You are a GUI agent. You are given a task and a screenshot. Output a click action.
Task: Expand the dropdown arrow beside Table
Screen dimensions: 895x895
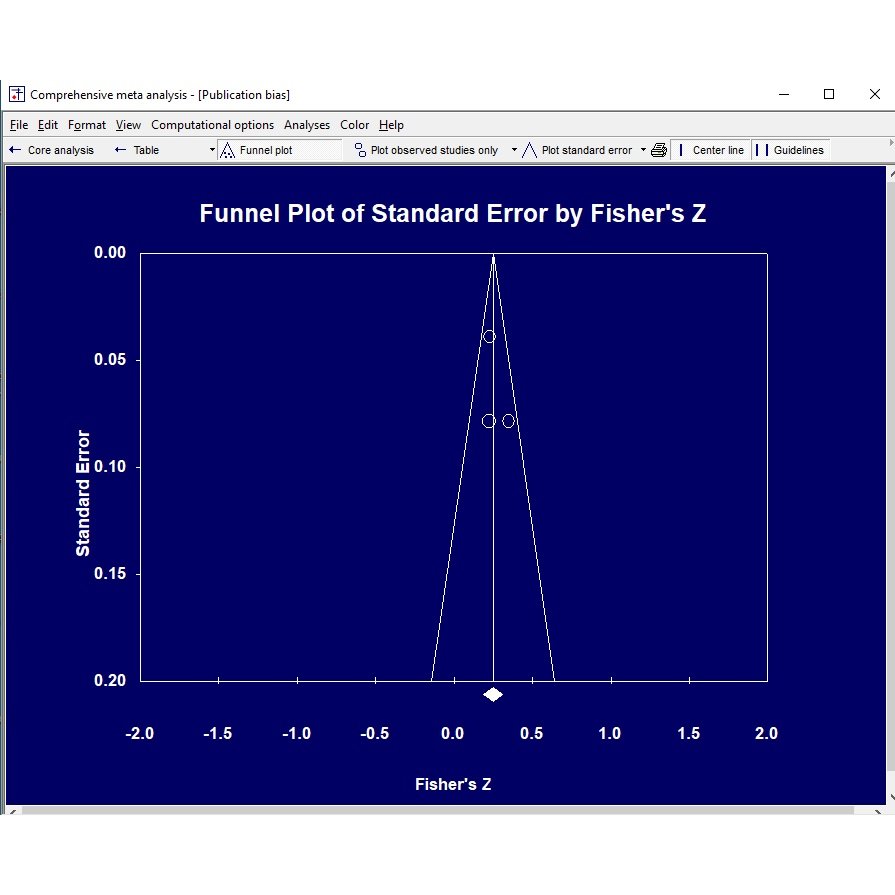(x=212, y=150)
